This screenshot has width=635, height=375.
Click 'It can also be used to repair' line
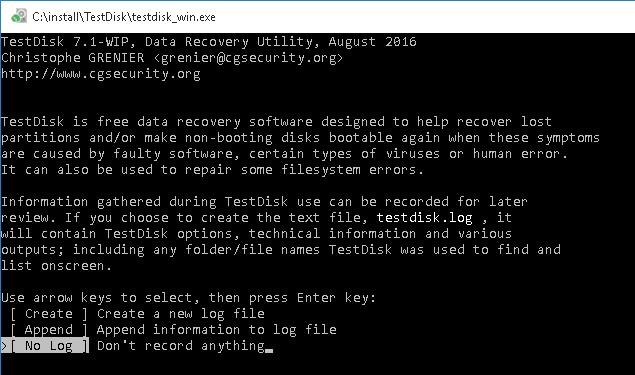pyautogui.click(x=212, y=170)
